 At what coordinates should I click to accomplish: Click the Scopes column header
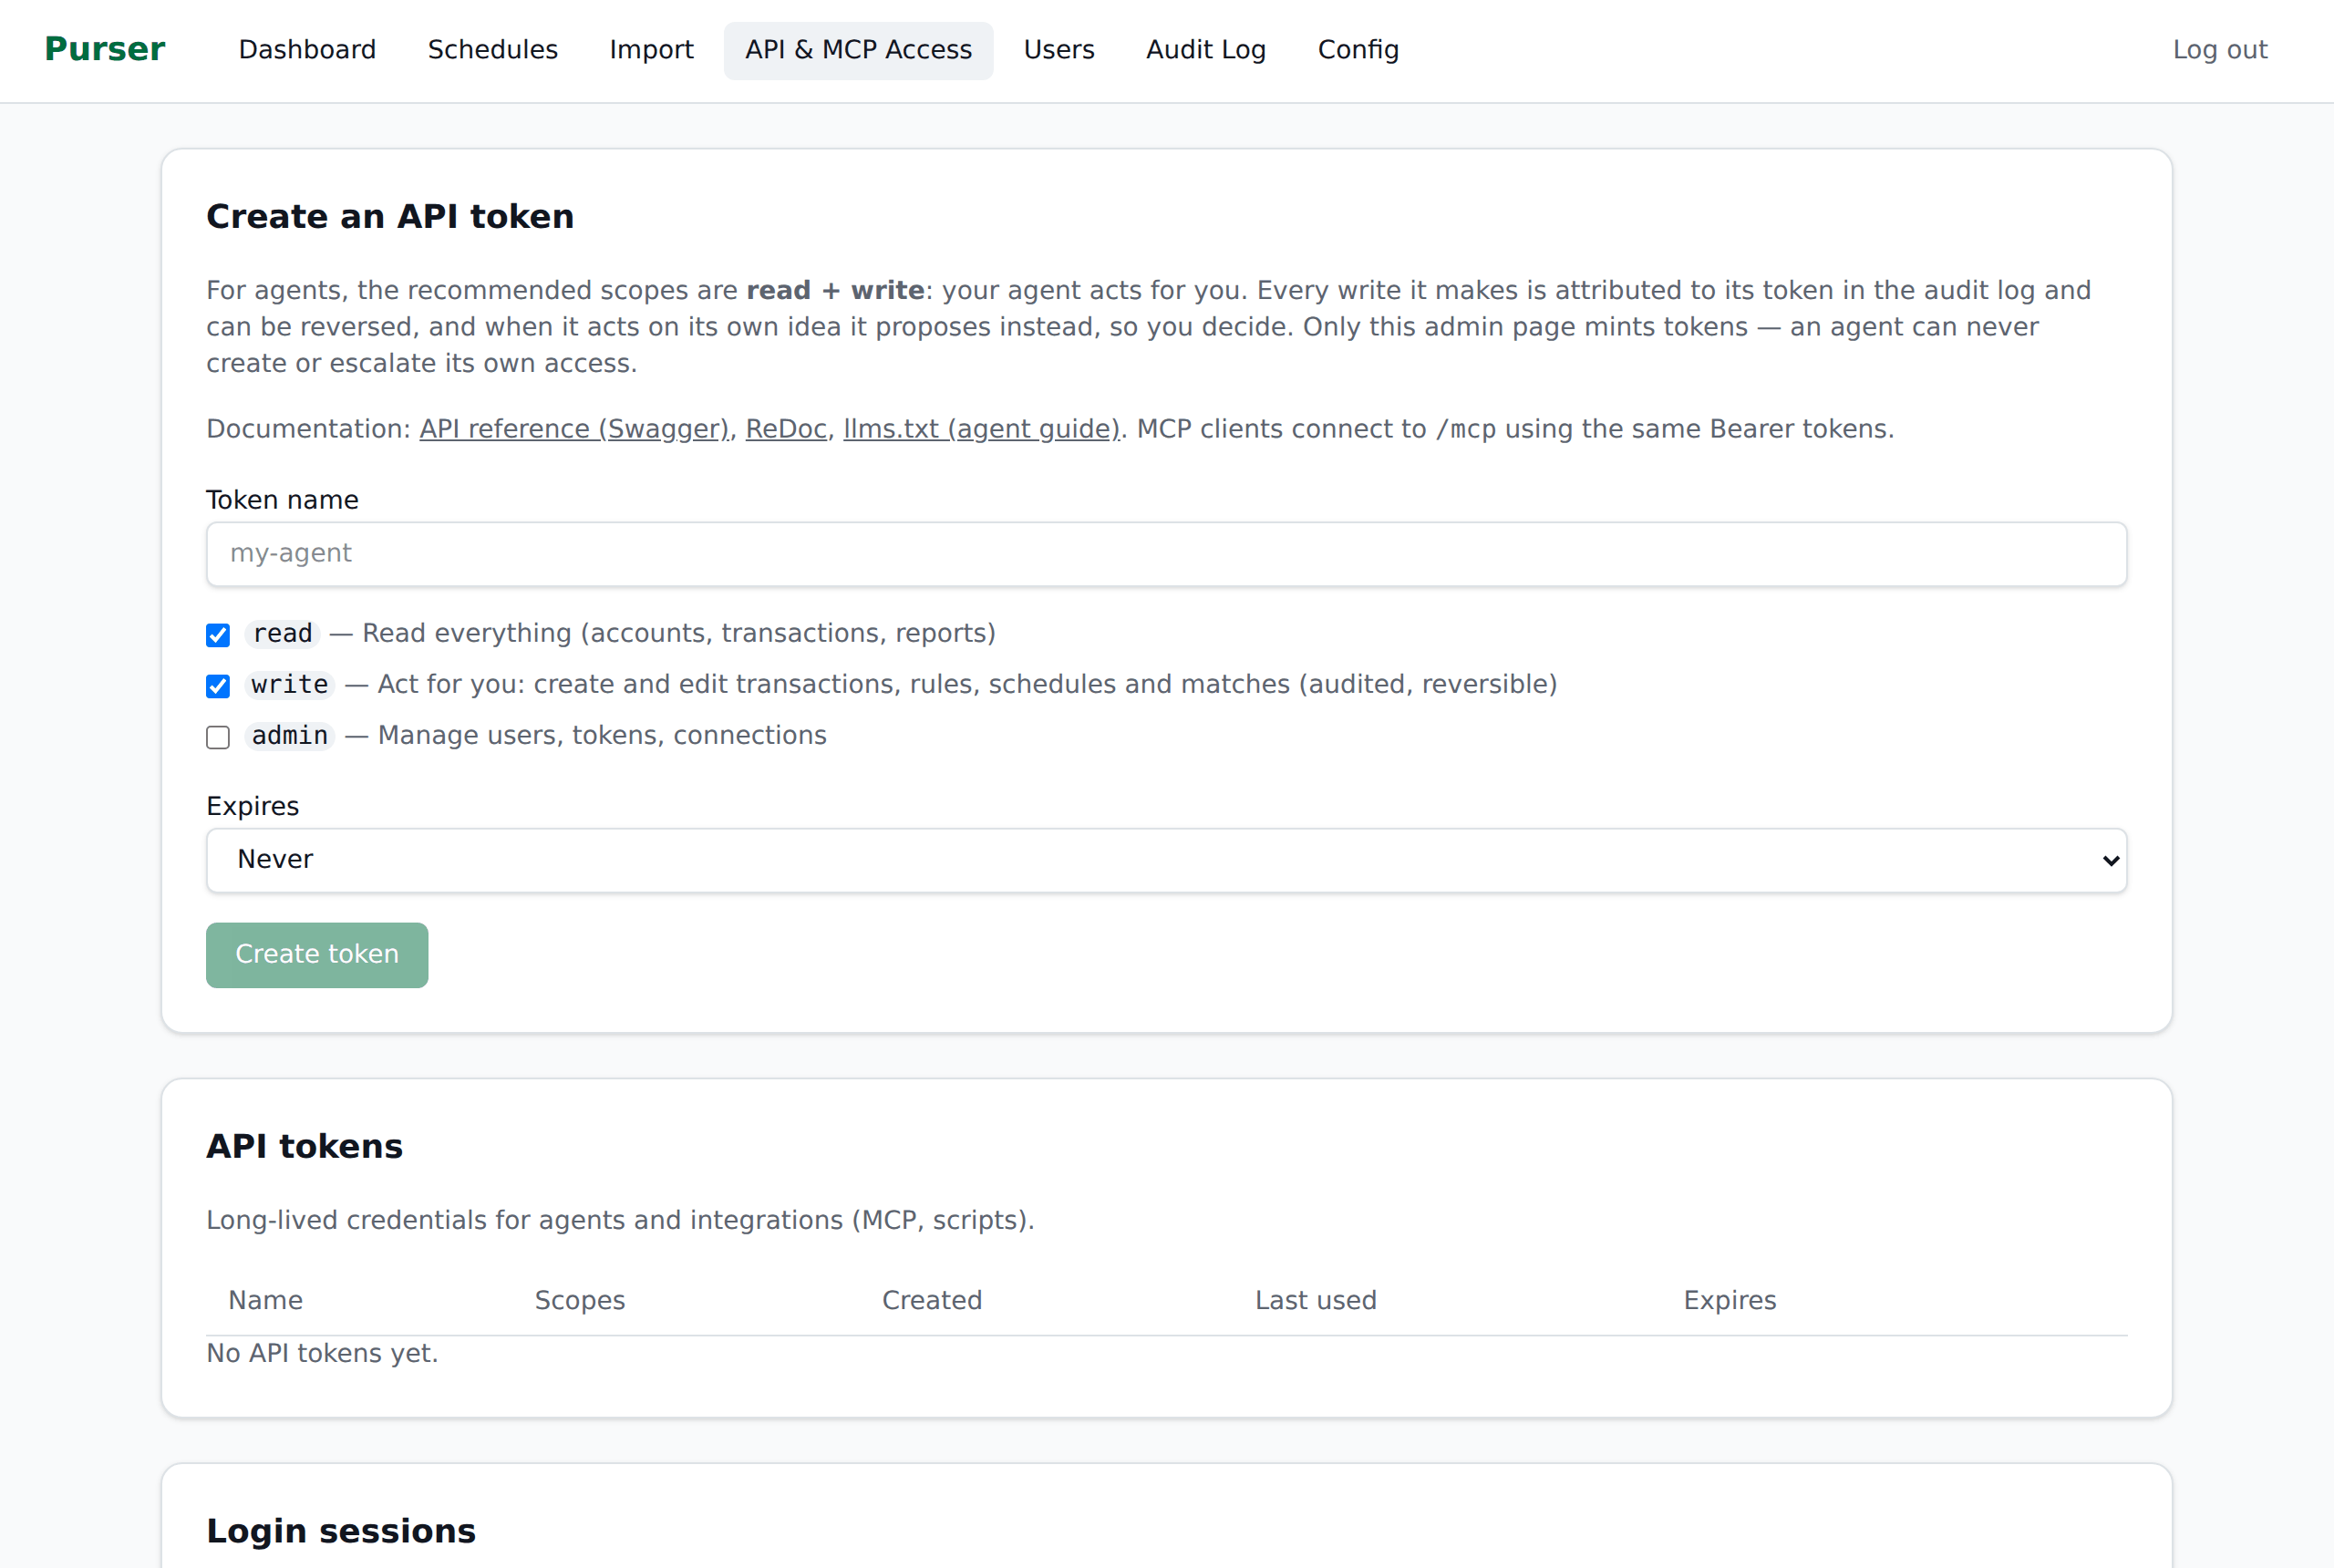pyautogui.click(x=580, y=1300)
